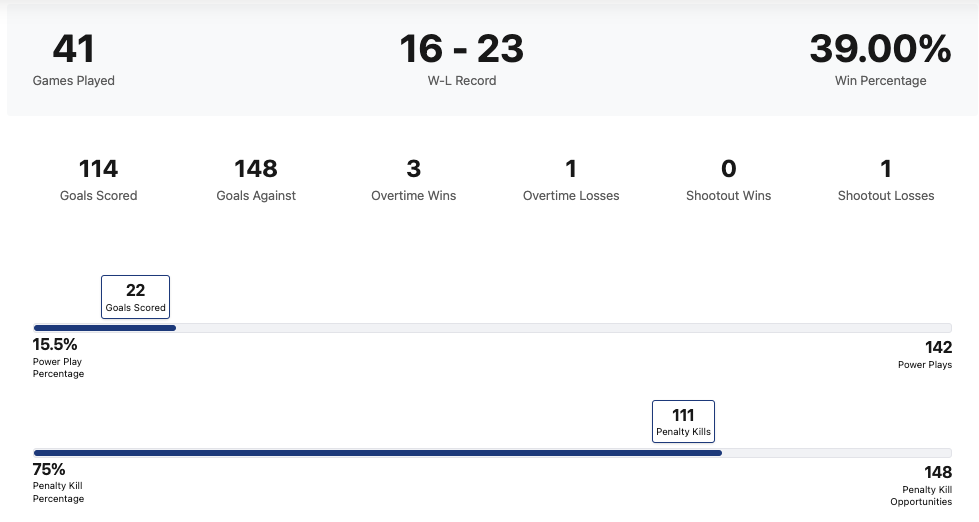Select the 16 - 23 W-L Record stat

click(x=461, y=58)
